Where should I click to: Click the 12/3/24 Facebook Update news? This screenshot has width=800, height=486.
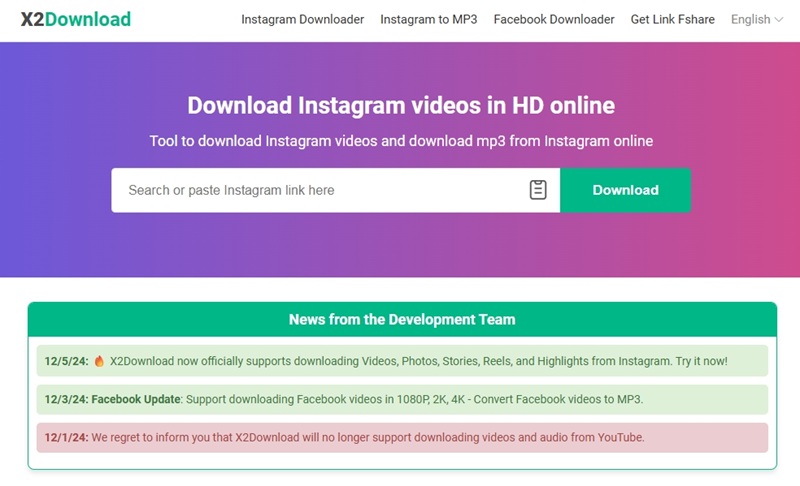[402, 399]
